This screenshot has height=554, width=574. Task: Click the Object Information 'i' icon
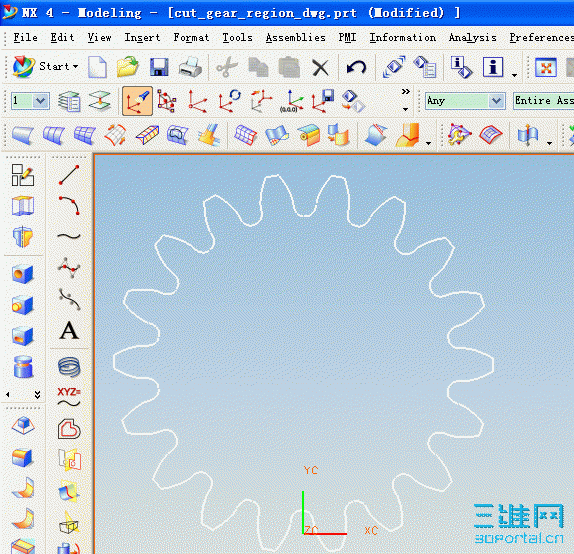[493, 67]
